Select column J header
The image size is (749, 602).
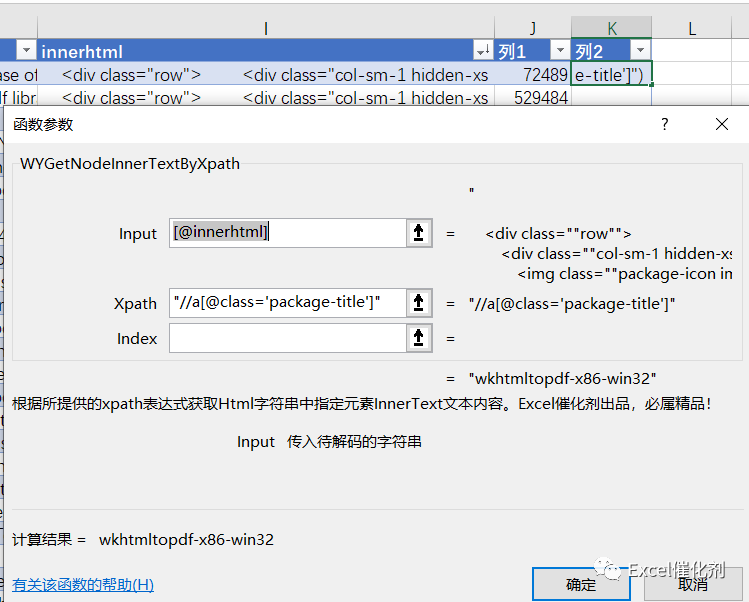[533, 29]
